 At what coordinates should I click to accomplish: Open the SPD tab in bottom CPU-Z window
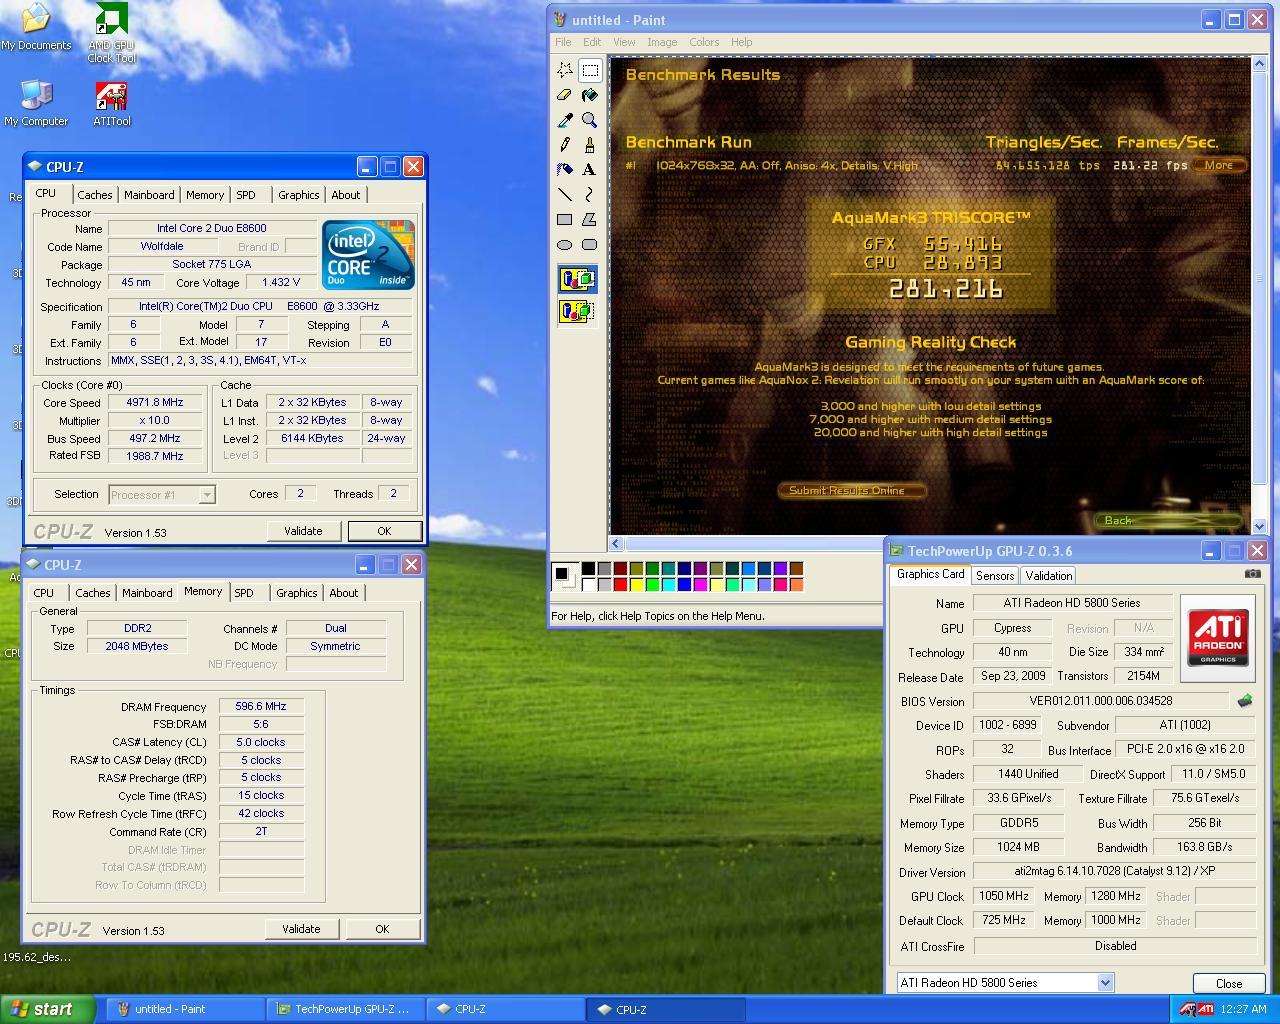tap(244, 593)
